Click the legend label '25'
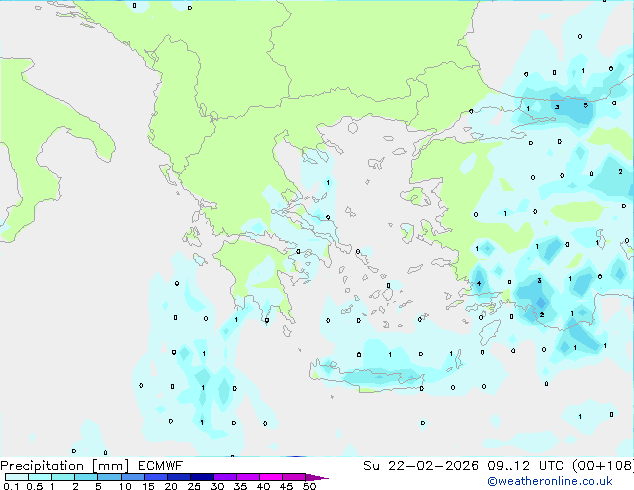Viewport: 634px width, 490px height. point(194,486)
